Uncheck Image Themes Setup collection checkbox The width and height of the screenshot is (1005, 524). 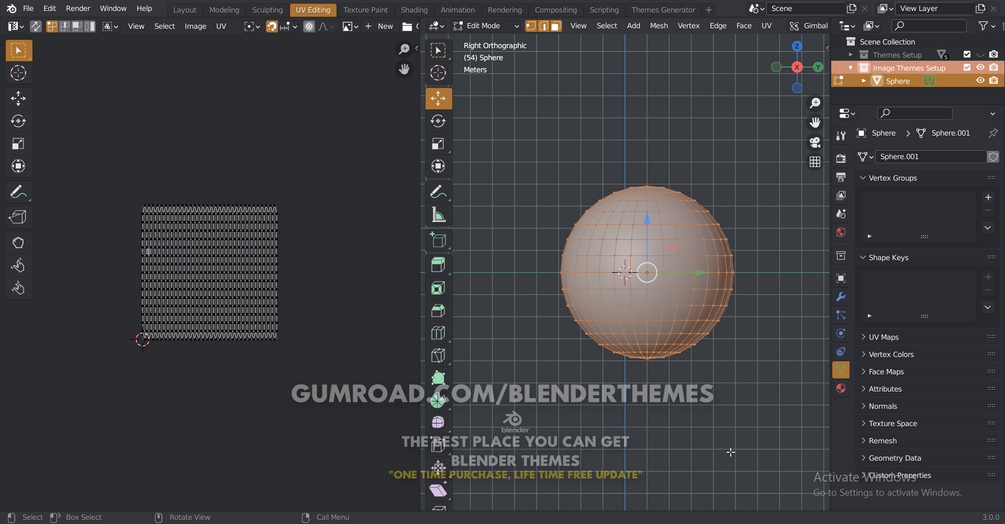click(967, 68)
